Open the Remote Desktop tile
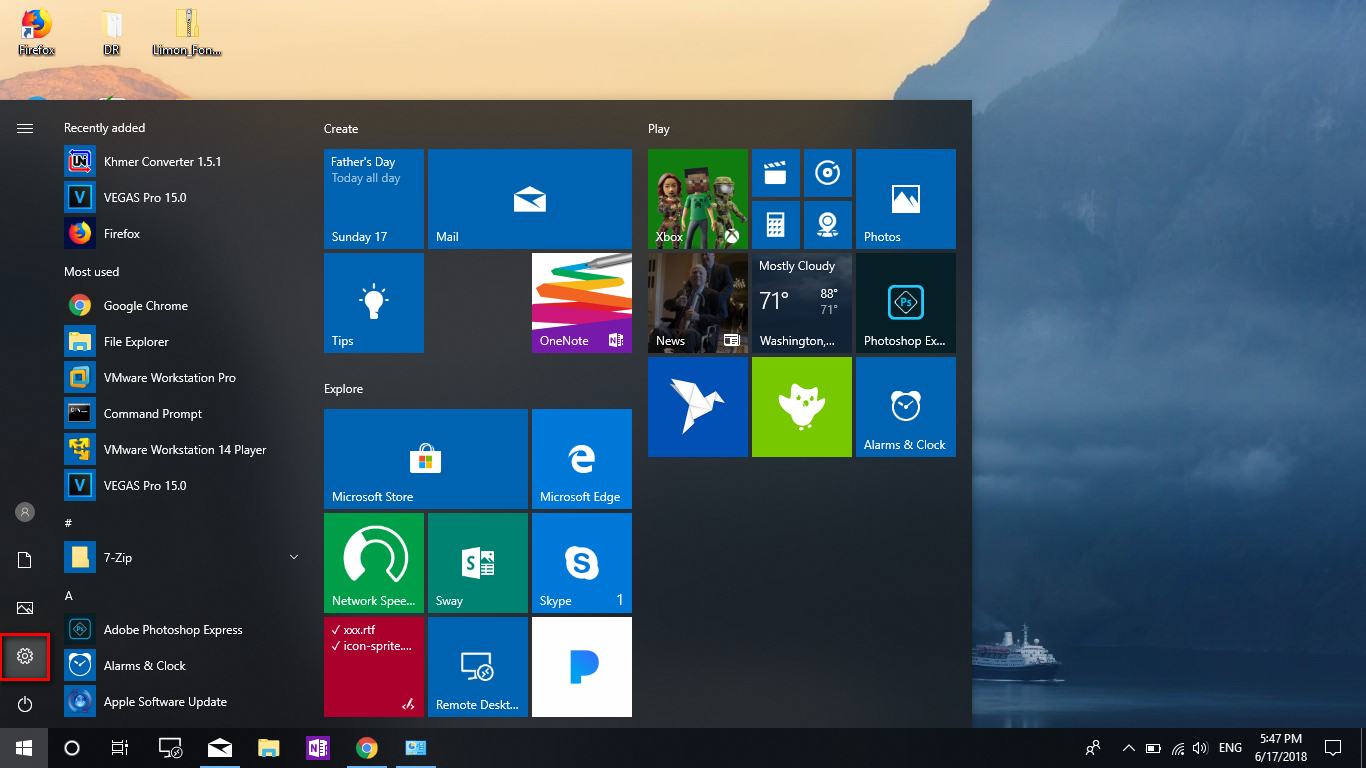 click(x=477, y=666)
